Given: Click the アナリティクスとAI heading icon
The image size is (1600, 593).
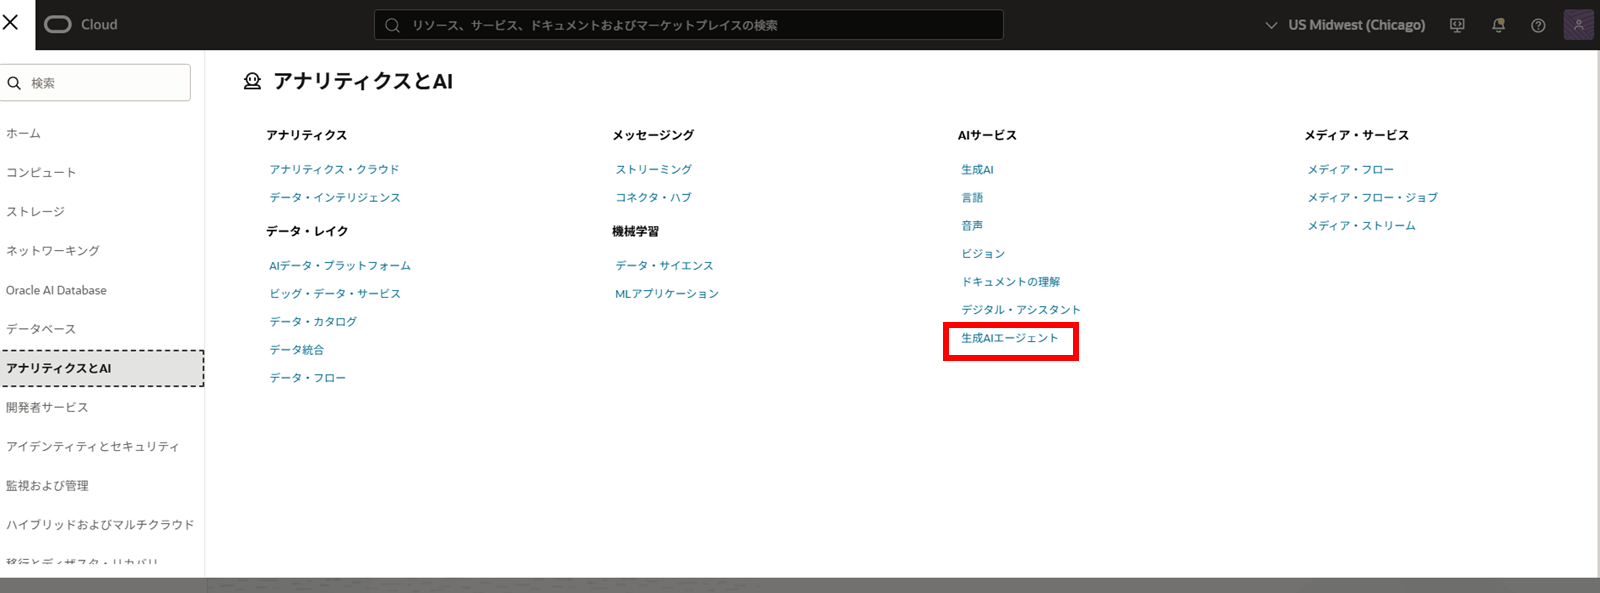Looking at the screenshot, I should [x=252, y=81].
